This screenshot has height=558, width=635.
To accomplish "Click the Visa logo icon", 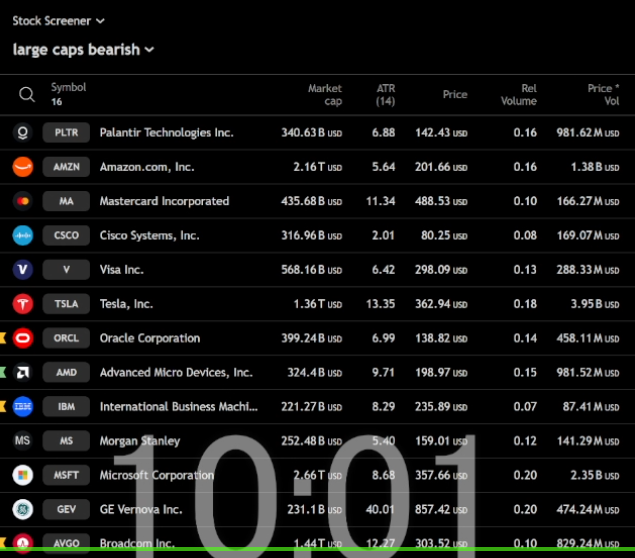I will tap(23, 270).
